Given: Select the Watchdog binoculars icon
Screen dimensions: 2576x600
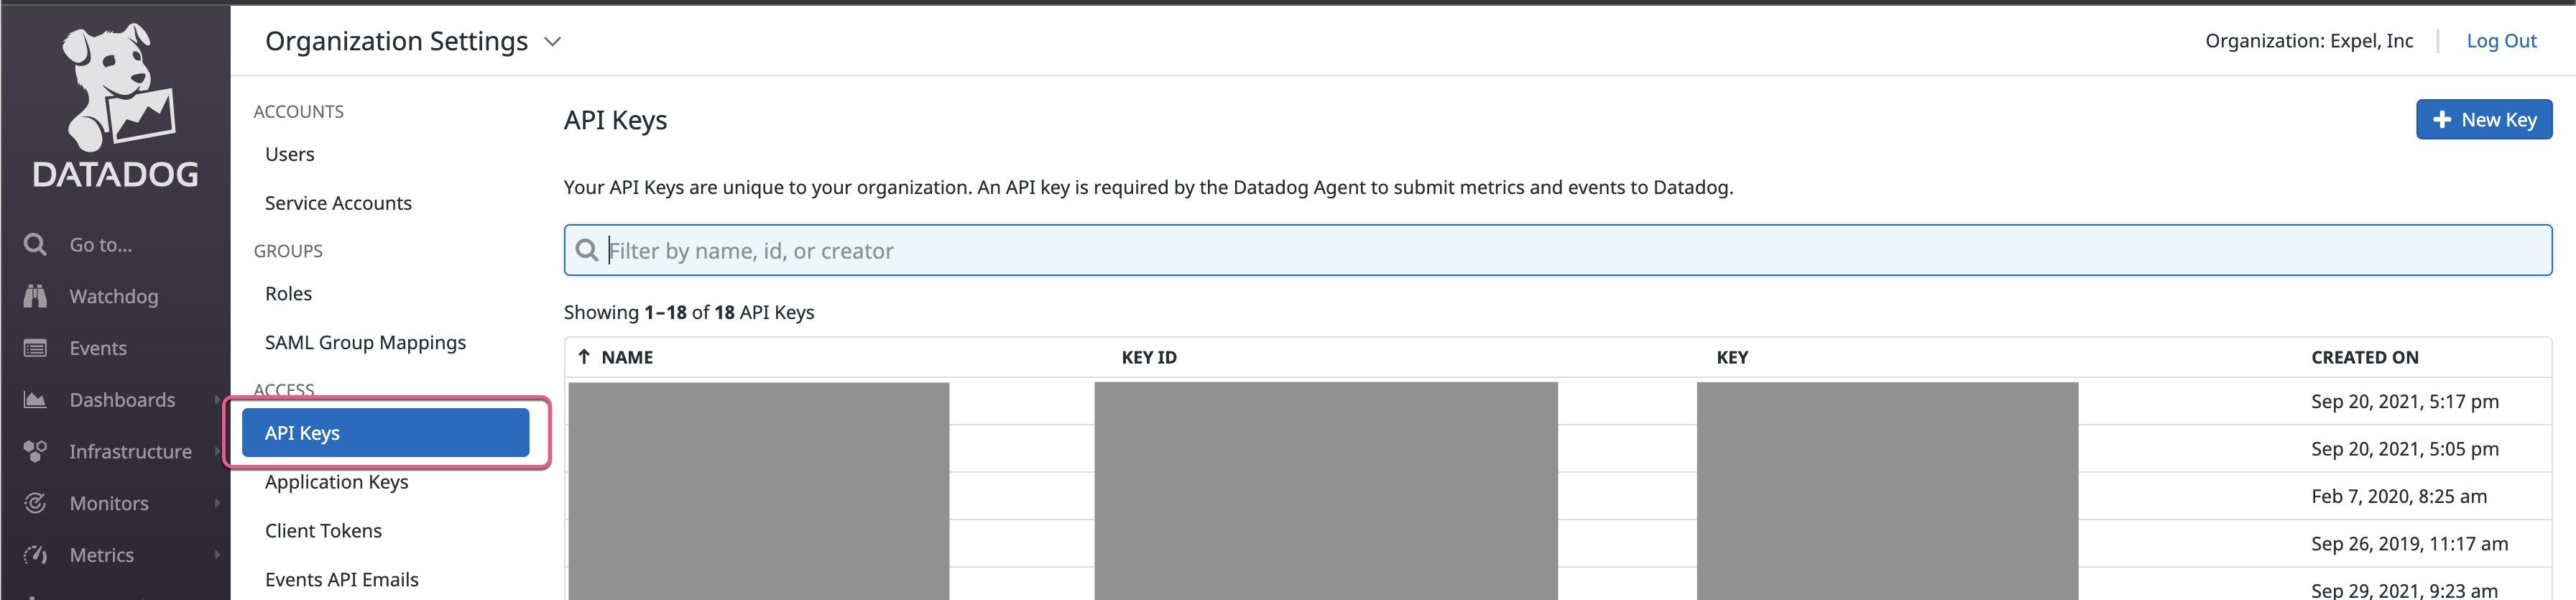Looking at the screenshot, I should (x=35, y=297).
